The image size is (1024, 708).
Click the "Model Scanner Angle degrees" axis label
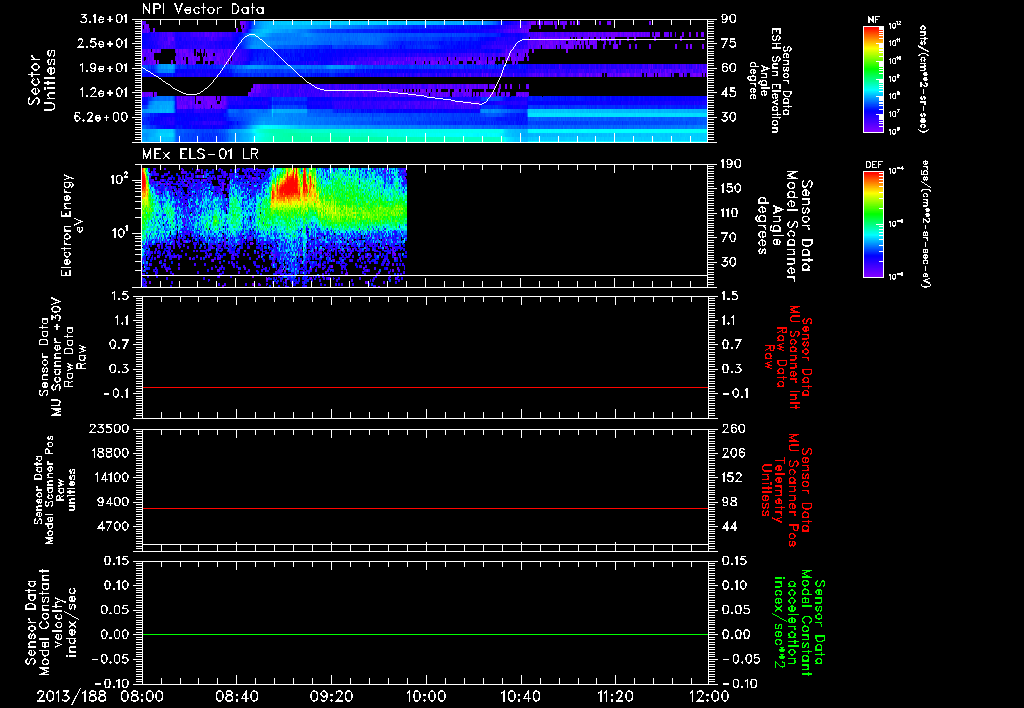(784, 226)
